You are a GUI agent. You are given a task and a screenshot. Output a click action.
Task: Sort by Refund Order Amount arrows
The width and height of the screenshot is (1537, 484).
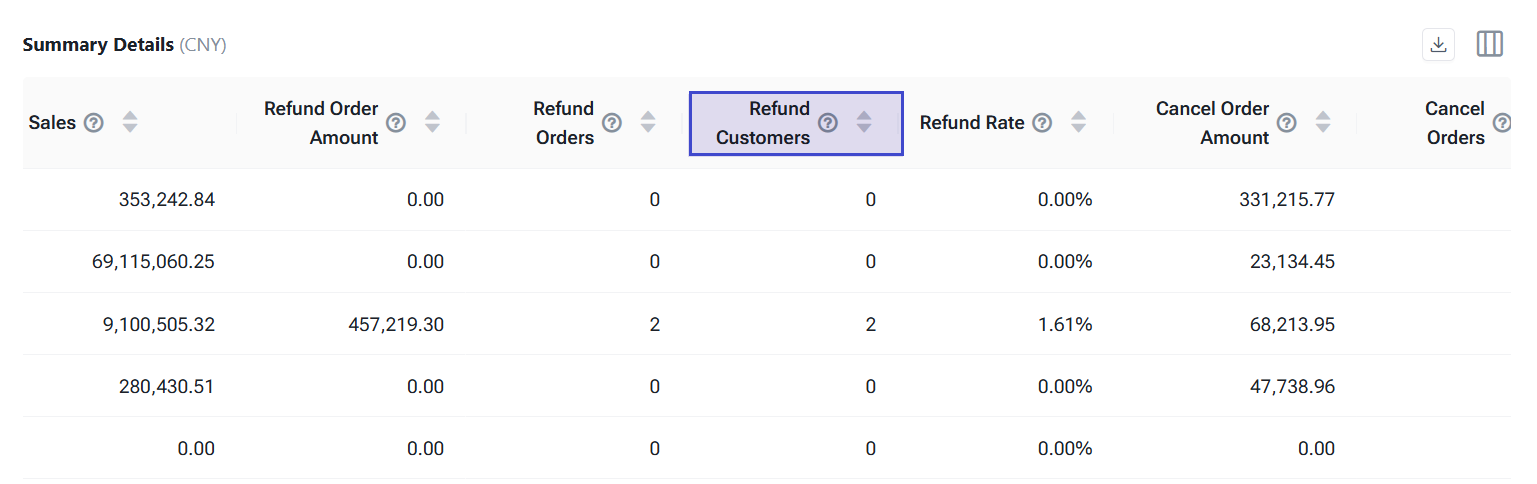coord(432,123)
